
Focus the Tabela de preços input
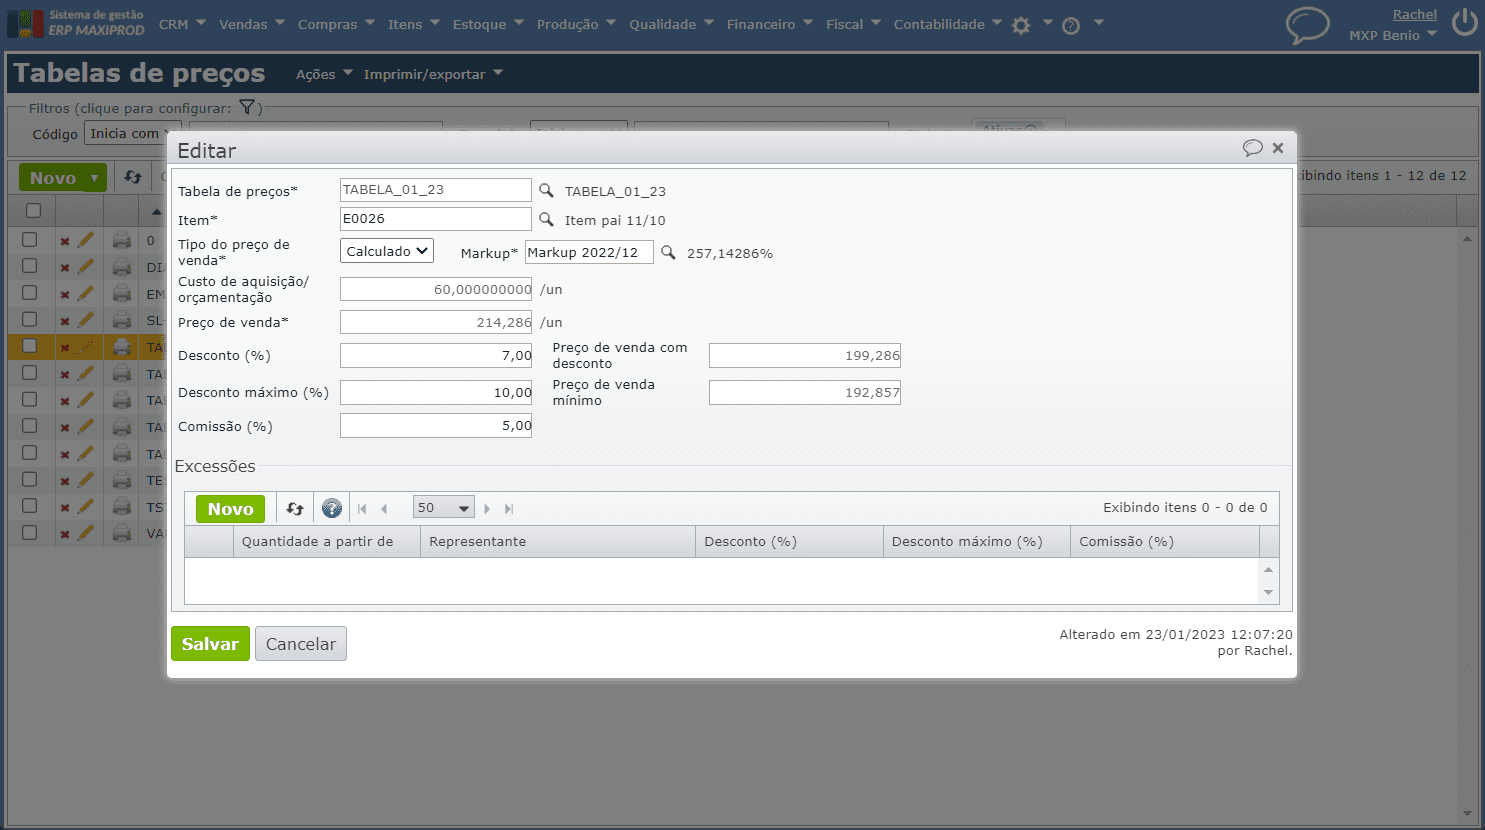(x=436, y=190)
